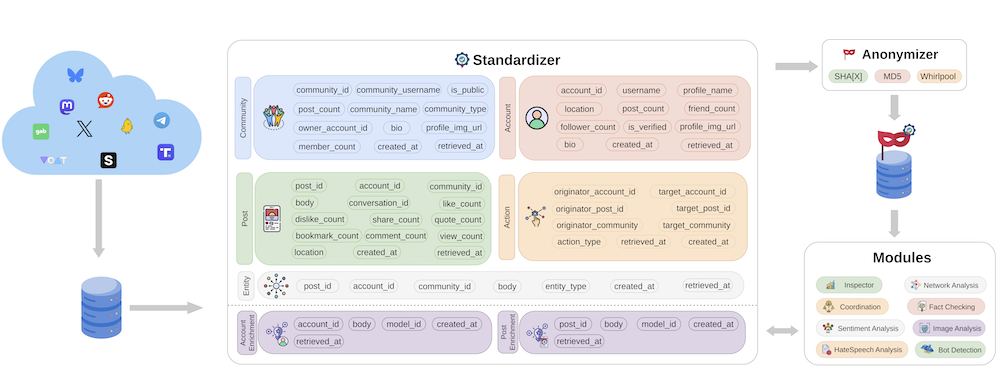Click the vertical Action section label

click(507, 217)
